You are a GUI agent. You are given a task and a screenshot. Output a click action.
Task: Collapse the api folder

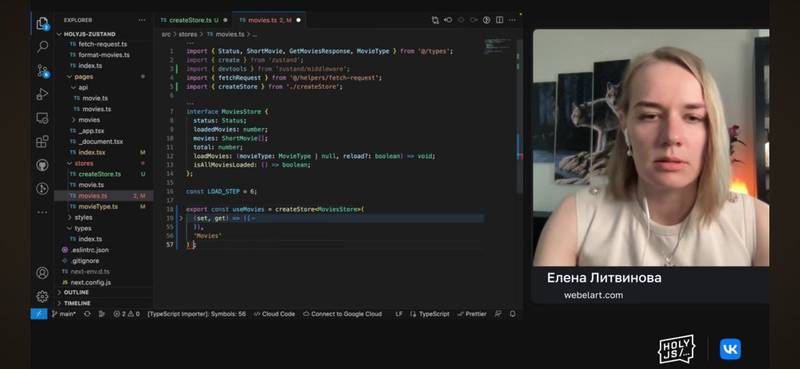[x=83, y=87]
